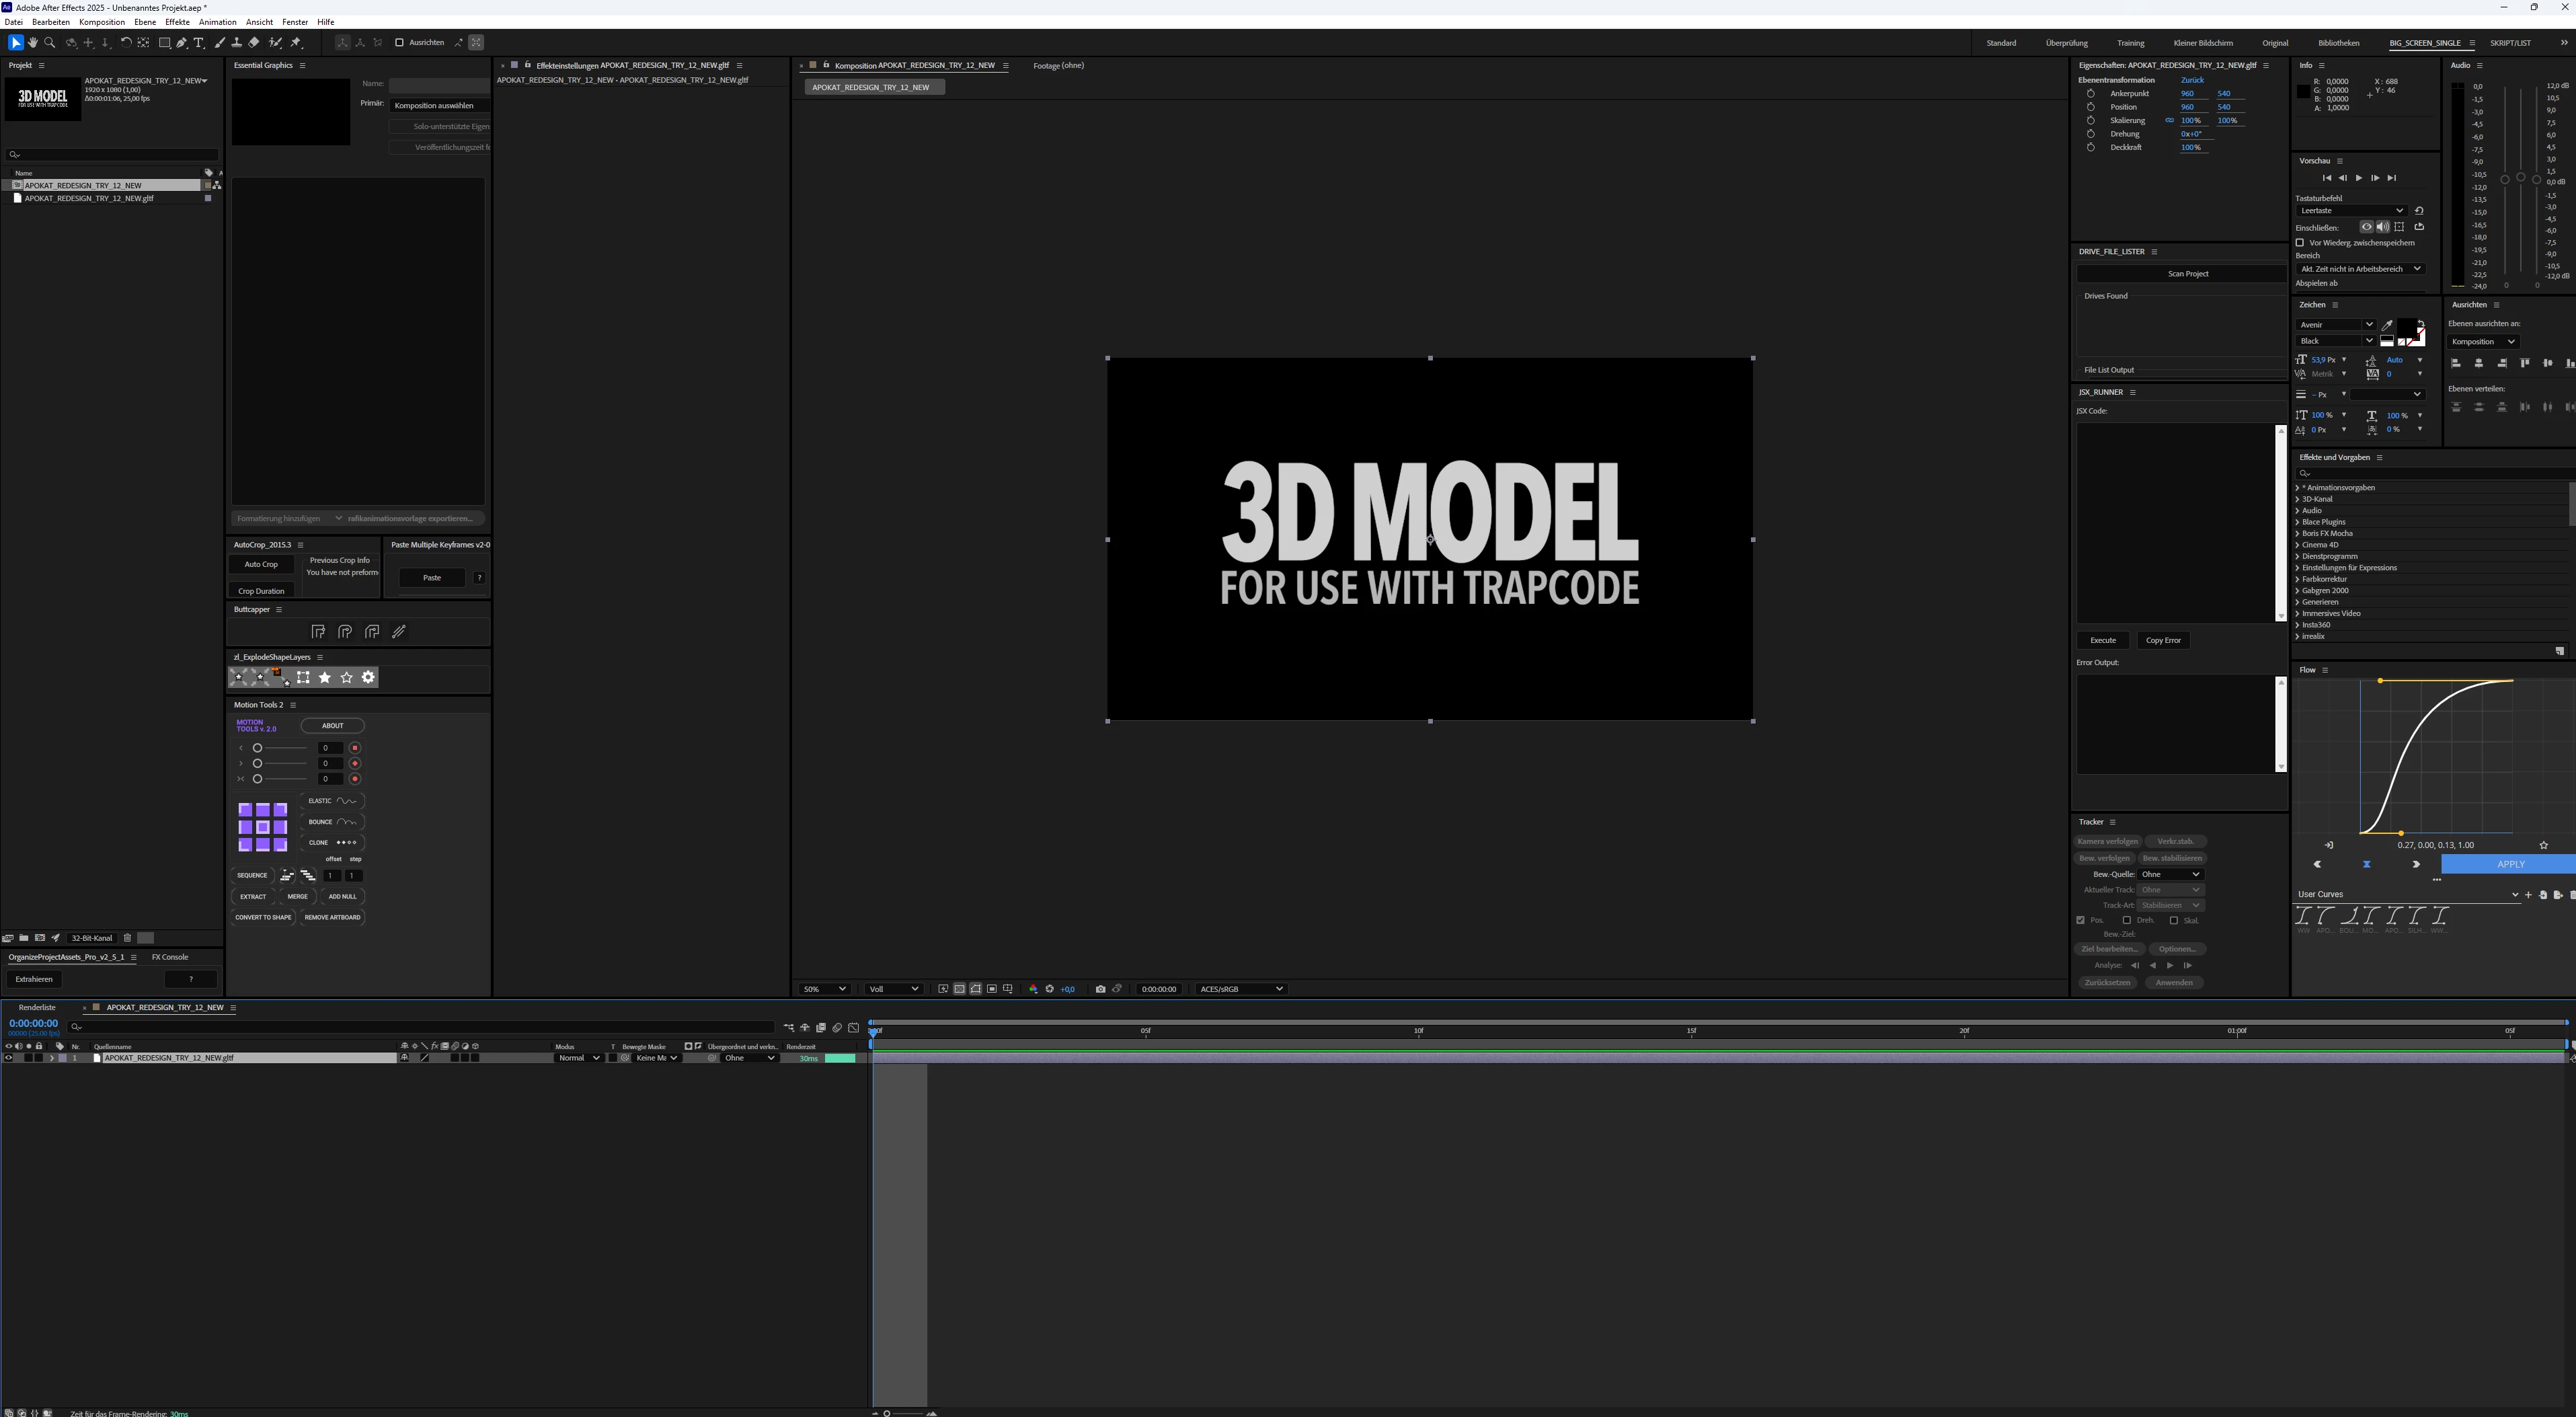Open the Komposition menu
Screen dimensions: 2576x1417
pos(102,22)
